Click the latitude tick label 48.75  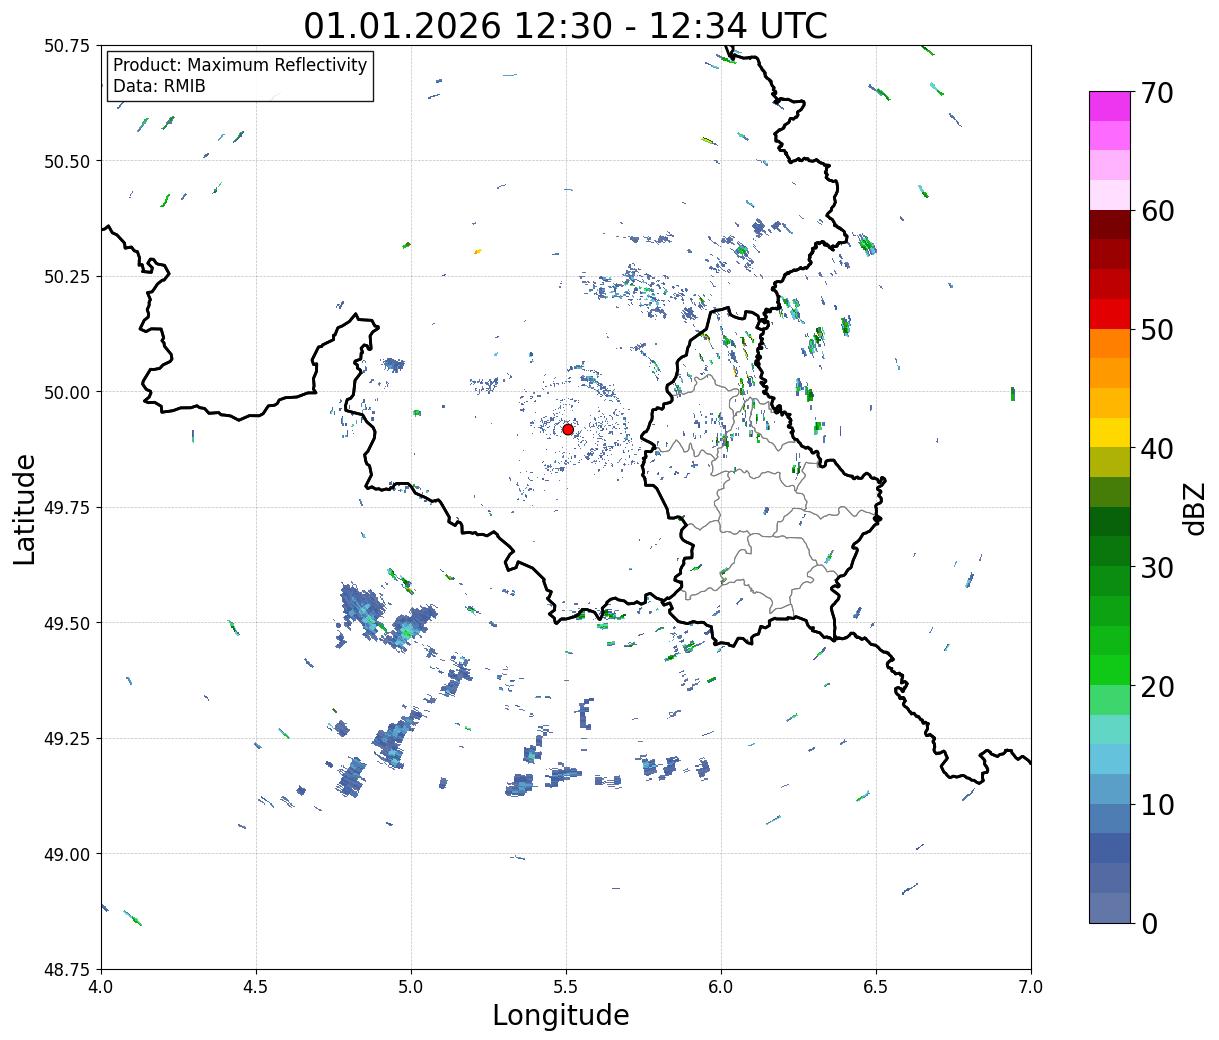[x=67, y=970]
